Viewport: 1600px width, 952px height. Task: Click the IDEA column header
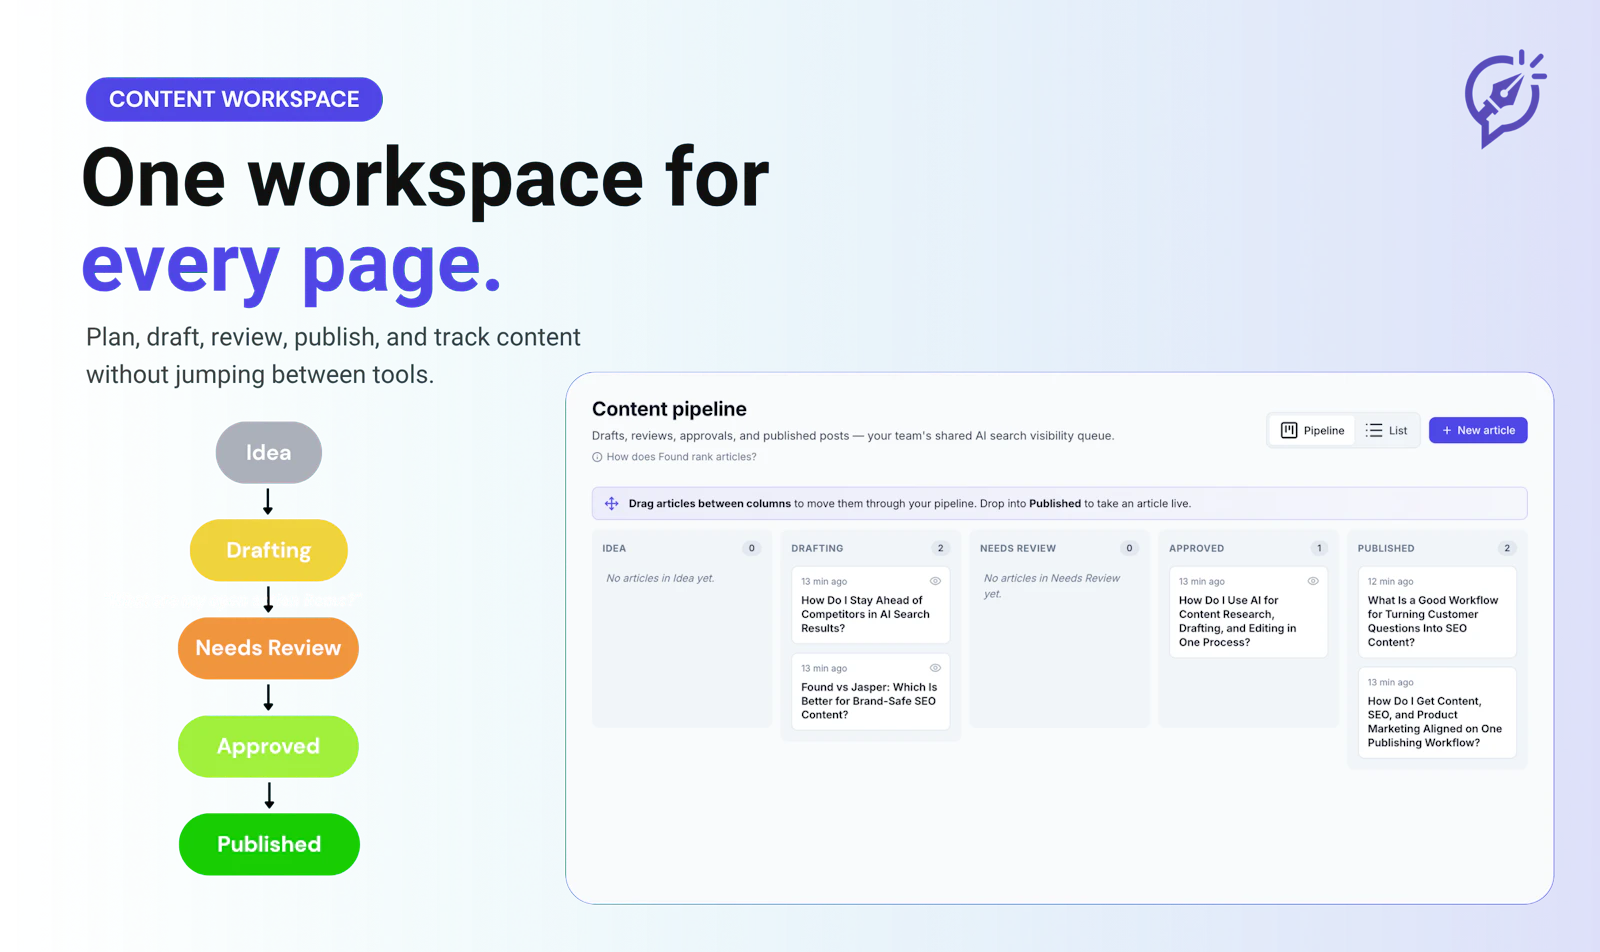[614, 548]
